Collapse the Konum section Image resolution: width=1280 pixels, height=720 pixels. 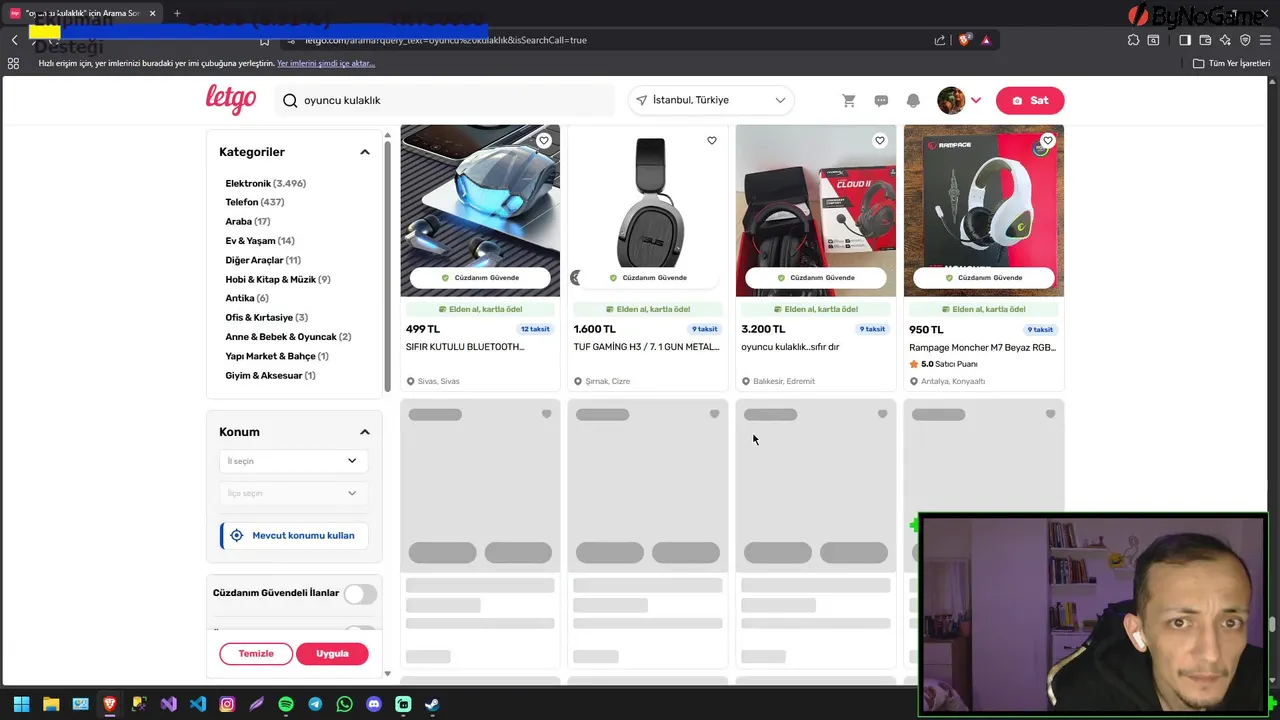click(365, 432)
